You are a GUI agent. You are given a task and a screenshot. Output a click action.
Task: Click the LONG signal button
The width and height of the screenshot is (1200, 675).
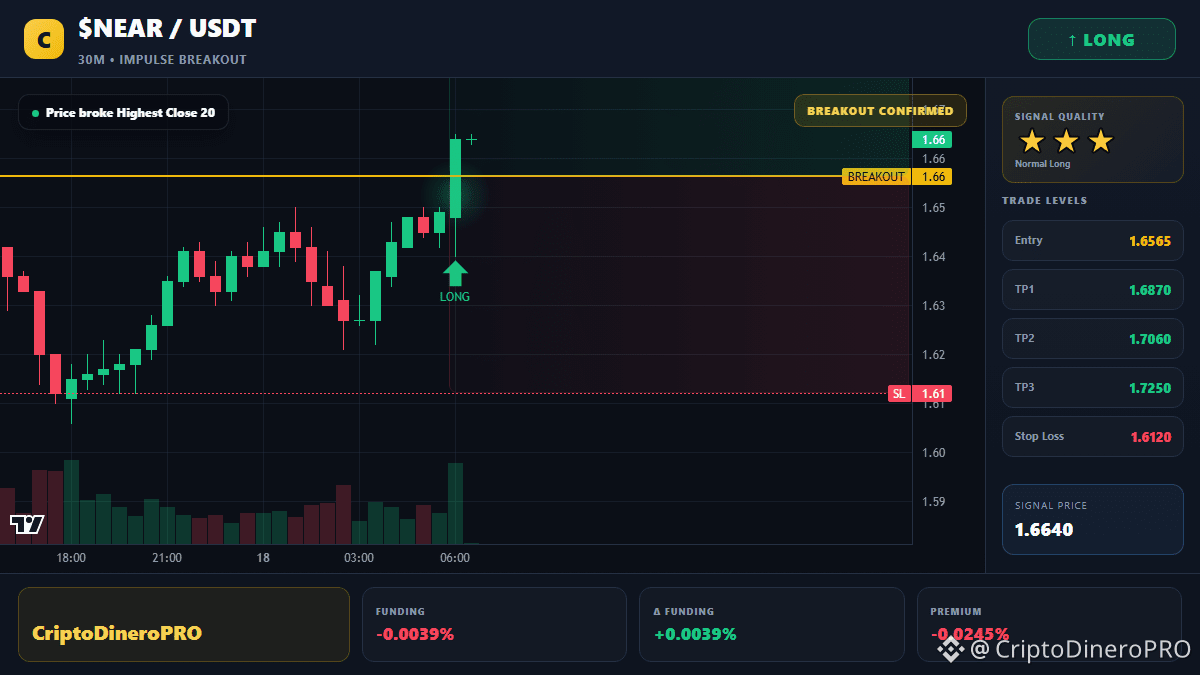tap(1101, 40)
